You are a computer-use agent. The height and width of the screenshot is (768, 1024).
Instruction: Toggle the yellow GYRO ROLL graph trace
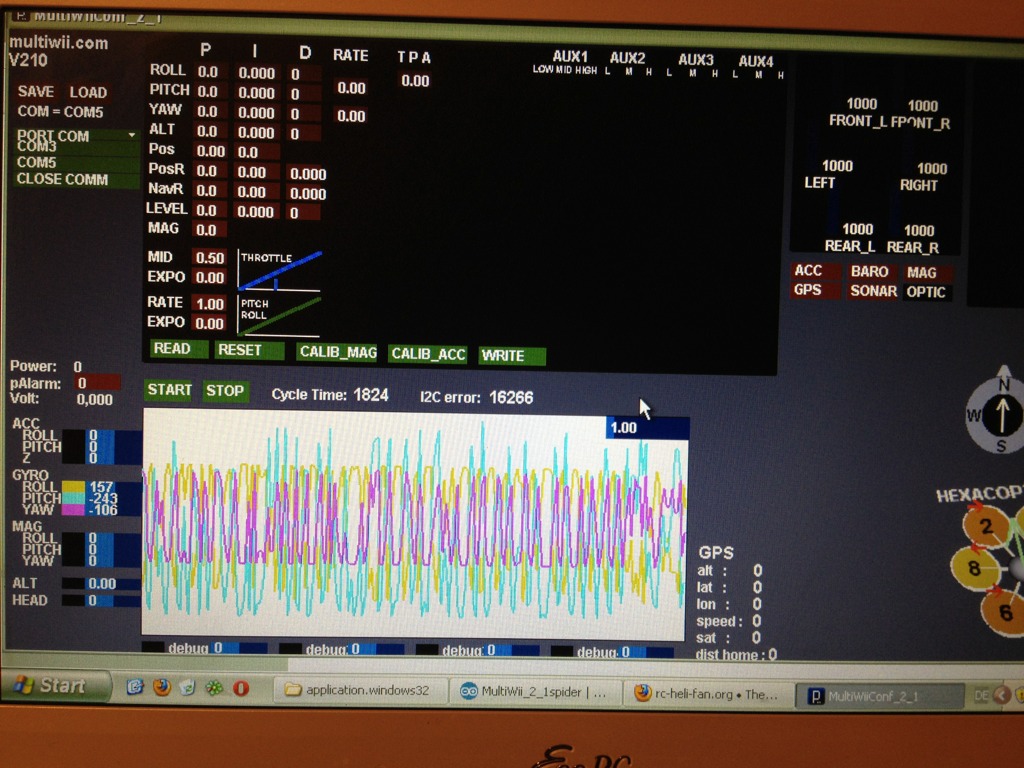click(73, 487)
